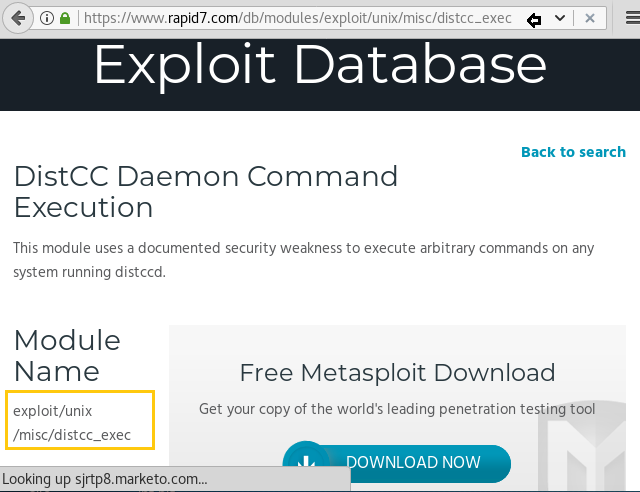Expand the URL history dropdown chevron
640x492 pixels.
click(x=560, y=18)
